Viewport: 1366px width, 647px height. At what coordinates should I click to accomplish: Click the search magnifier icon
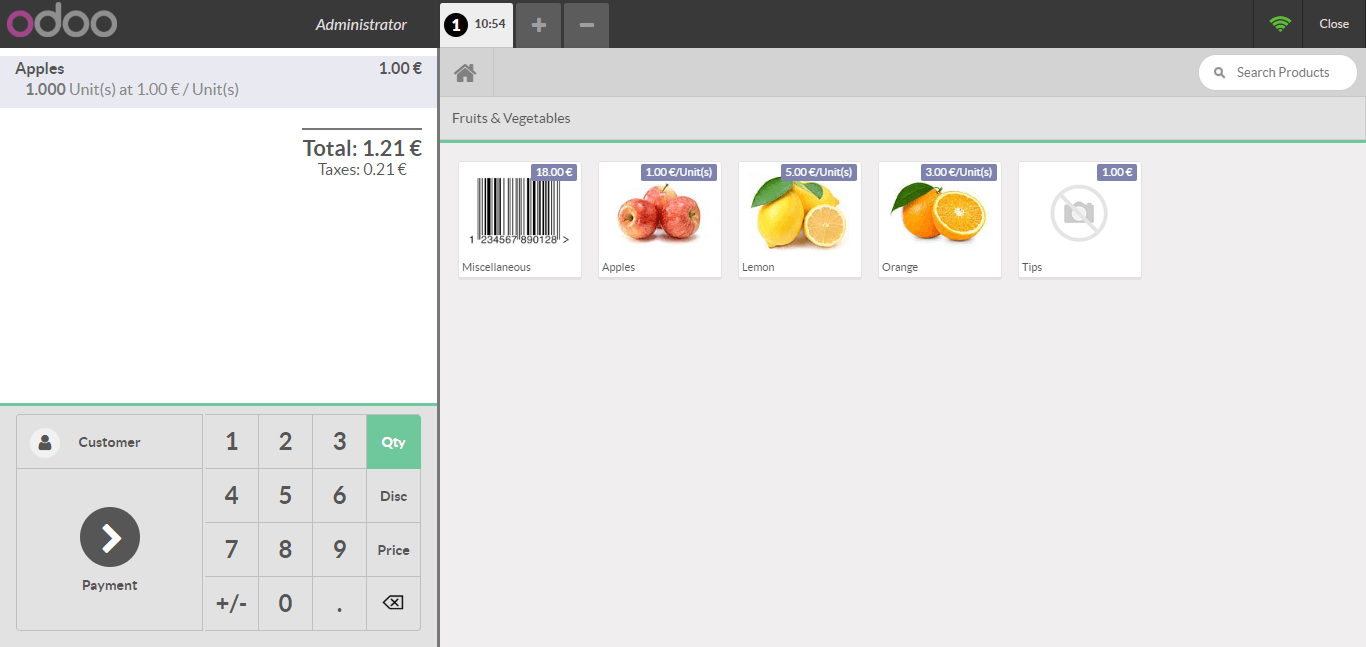pos(1218,72)
